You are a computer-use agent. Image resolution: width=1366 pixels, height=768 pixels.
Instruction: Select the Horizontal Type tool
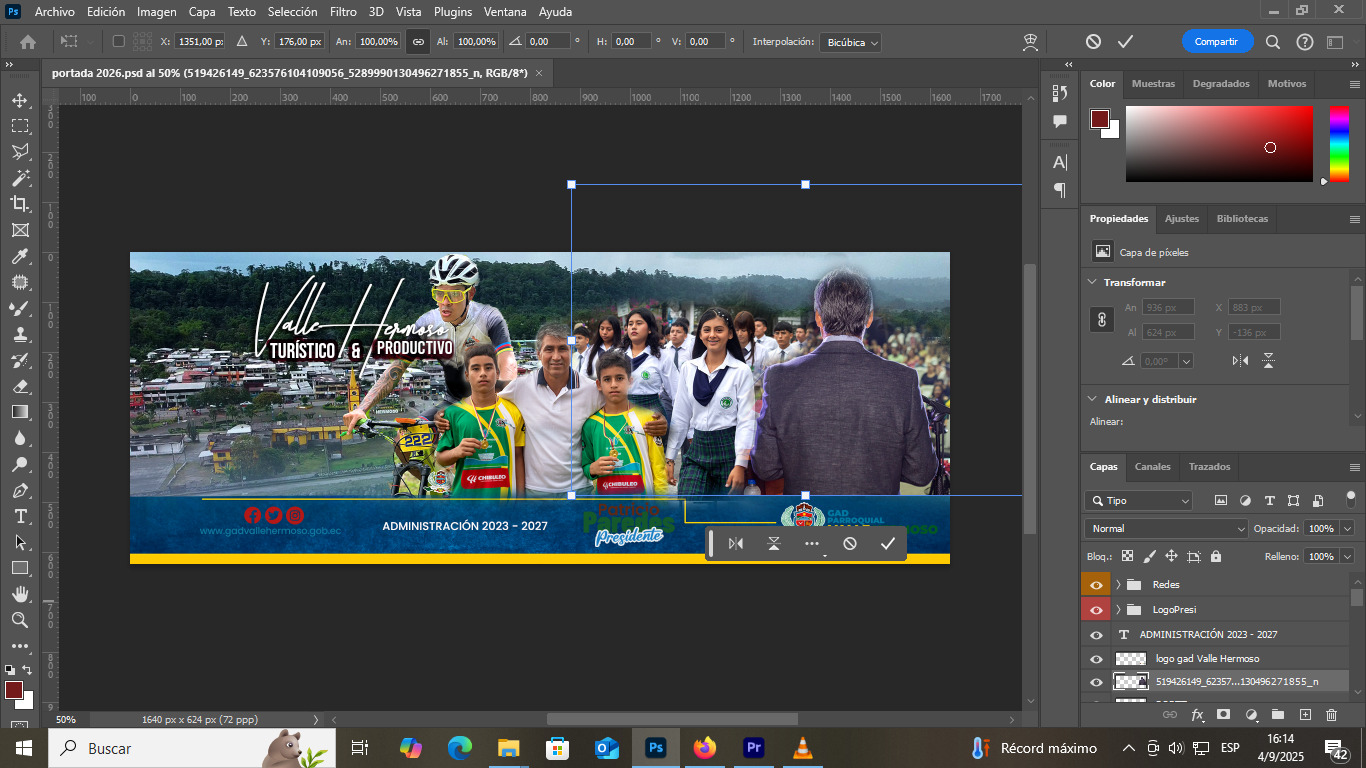pyautogui.click(x=20, y=516)
